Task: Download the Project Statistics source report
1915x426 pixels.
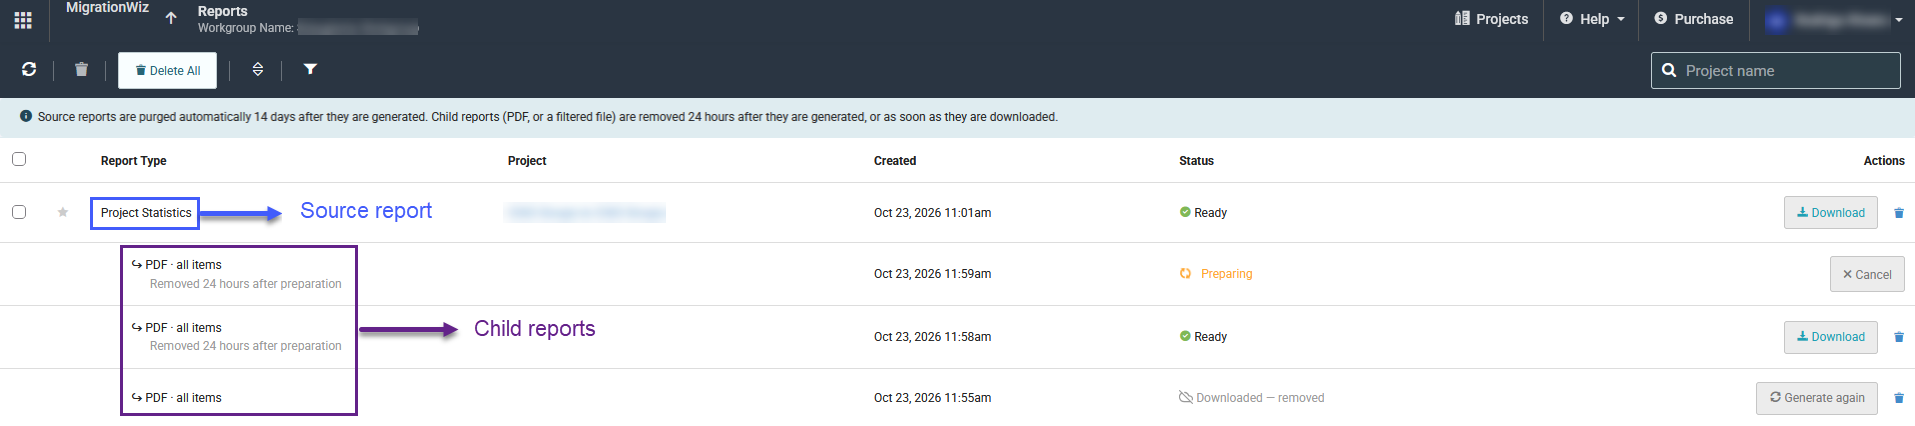Action: (1830, 212)
